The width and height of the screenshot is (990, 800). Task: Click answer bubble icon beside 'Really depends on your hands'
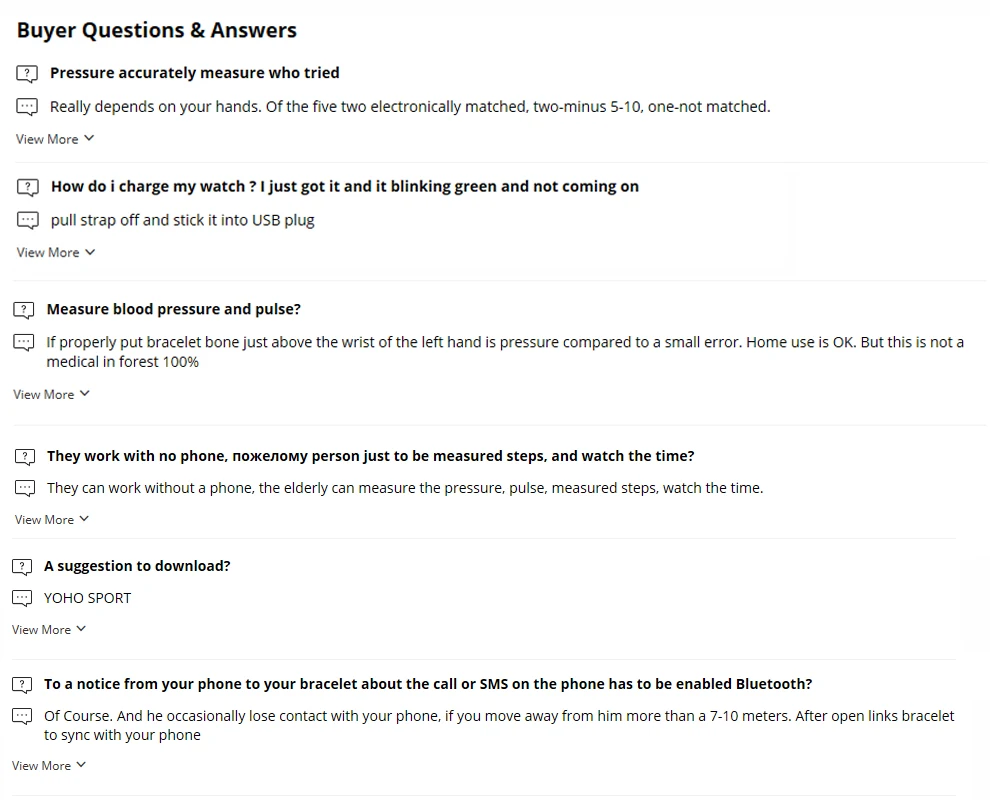[27, 107]
